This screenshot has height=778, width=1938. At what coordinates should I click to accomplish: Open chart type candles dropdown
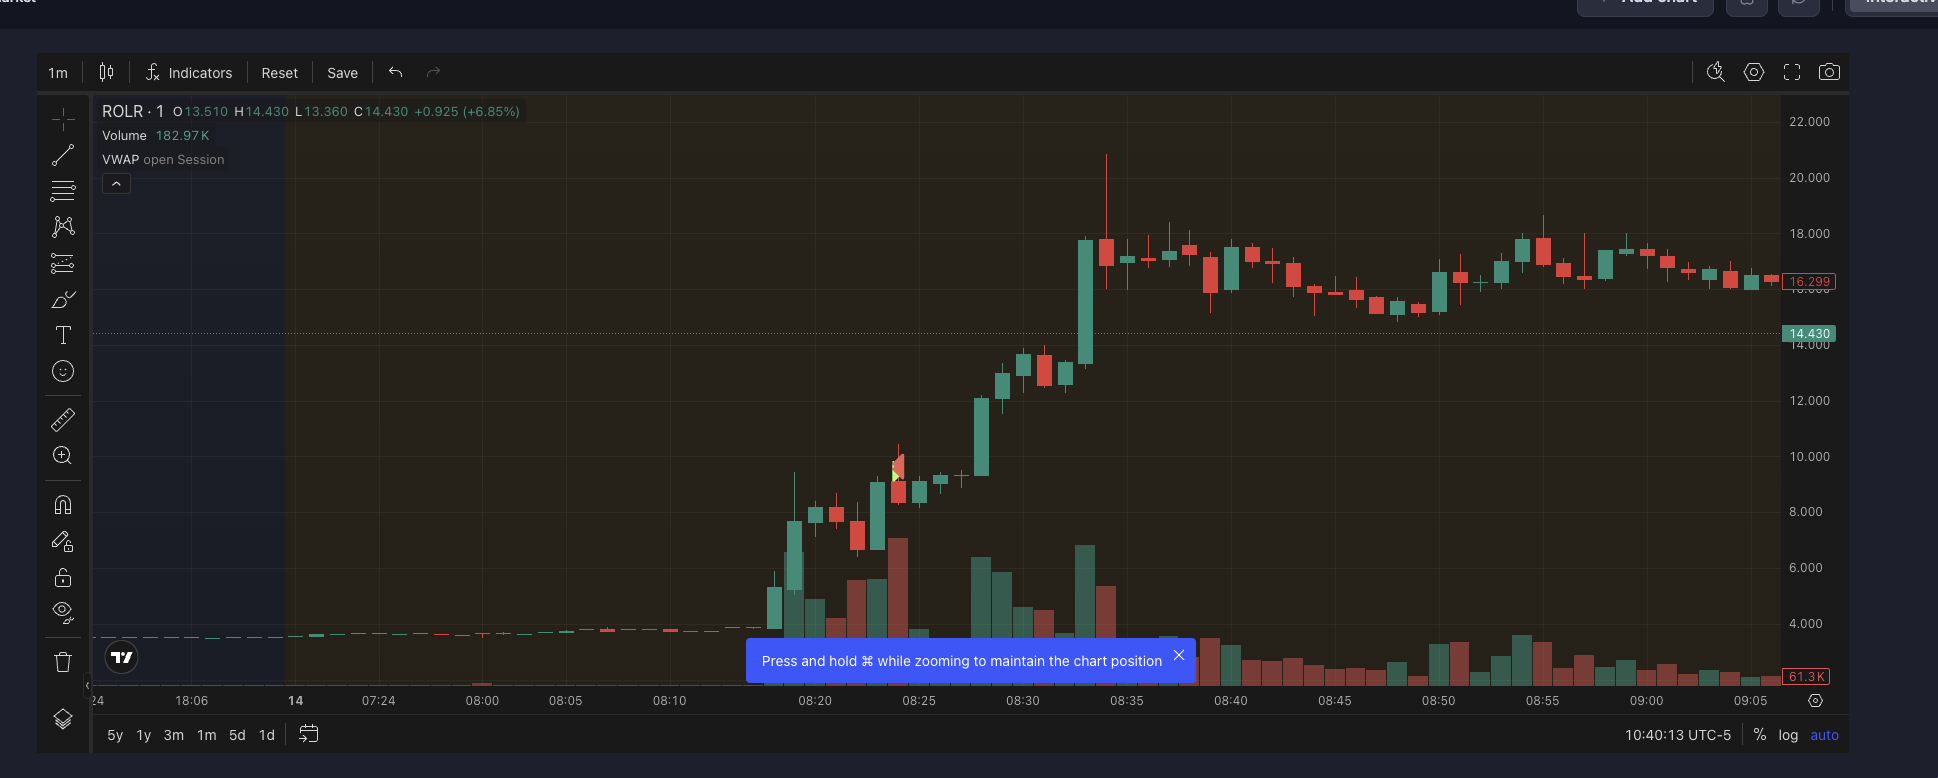pos(106,72)
